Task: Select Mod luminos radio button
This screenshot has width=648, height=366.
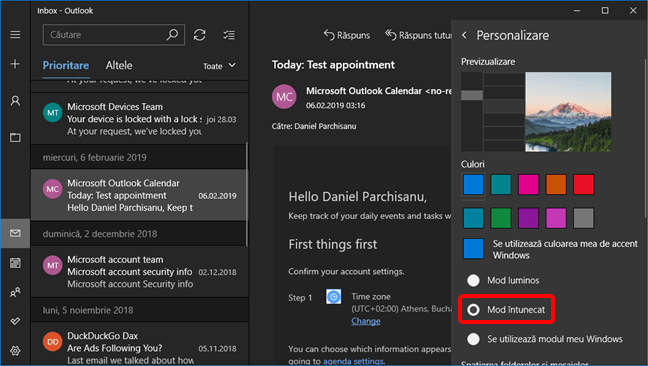Action: click(473, 280)
